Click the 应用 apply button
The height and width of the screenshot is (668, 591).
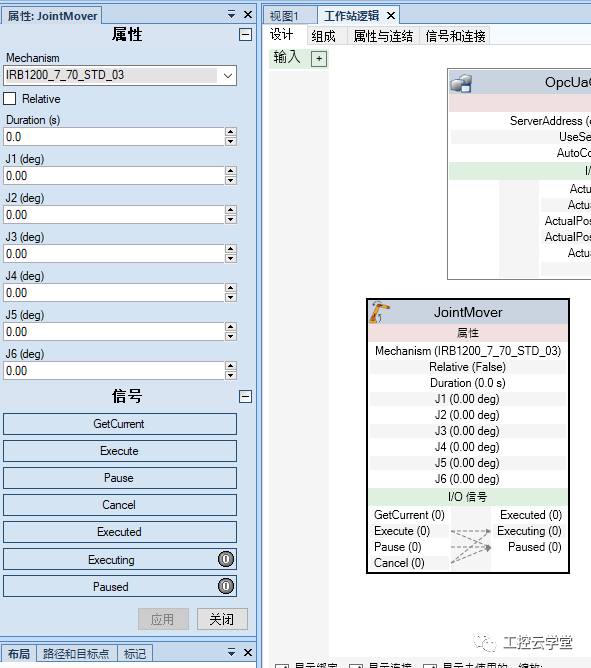click(163, 619)
